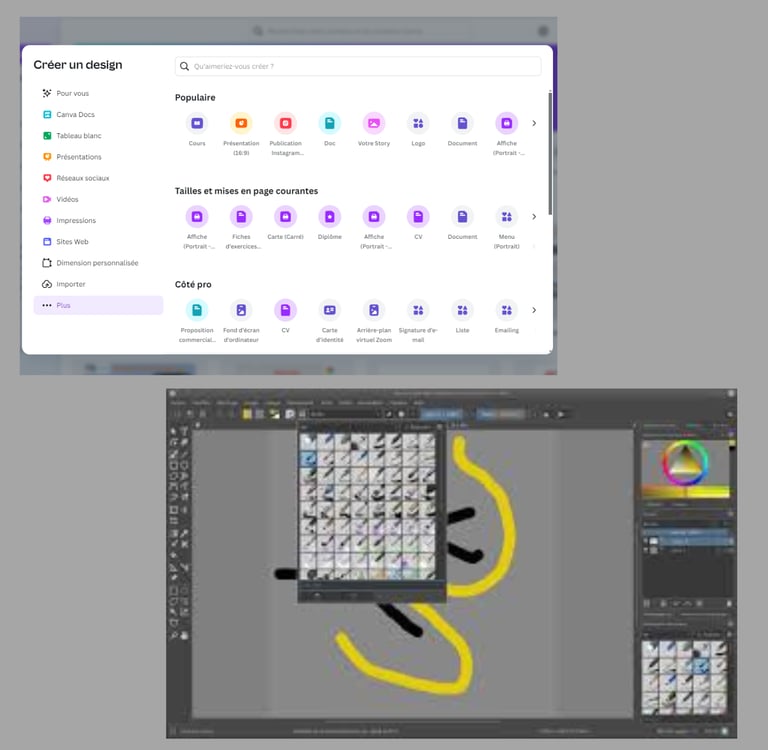Open the Canva Docs category
The width and height of the screenshot is (768, 750).
[98, 114]
